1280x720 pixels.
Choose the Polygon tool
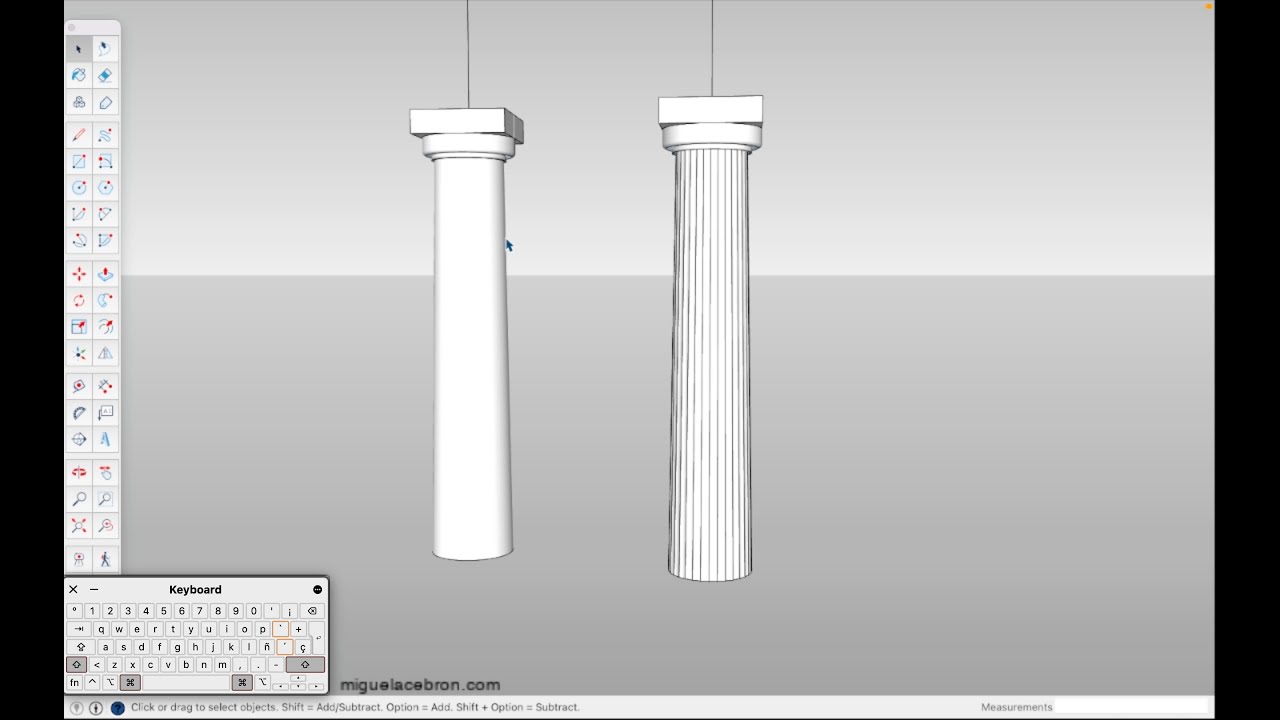(x=105, y=187)
